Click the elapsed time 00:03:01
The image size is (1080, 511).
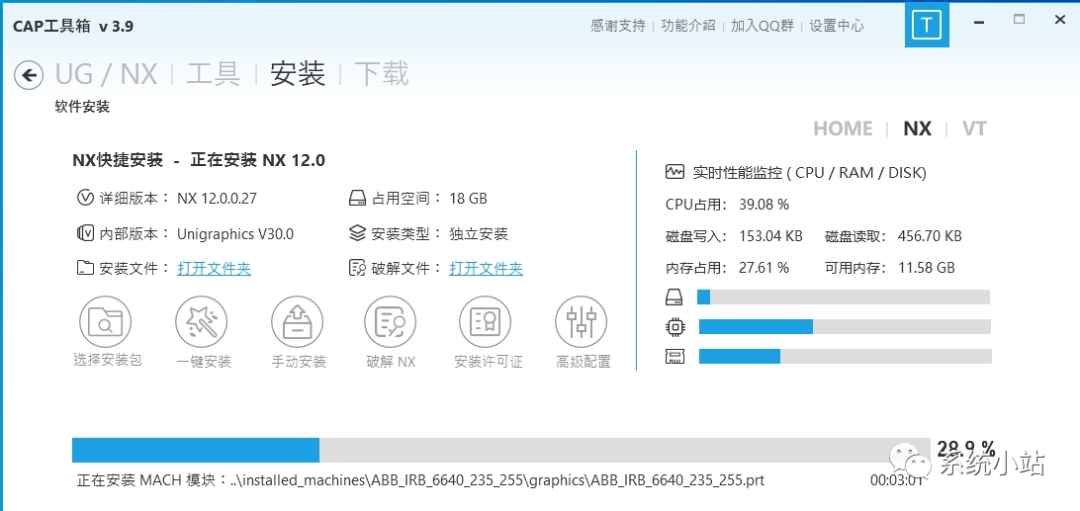pos(896,480)
